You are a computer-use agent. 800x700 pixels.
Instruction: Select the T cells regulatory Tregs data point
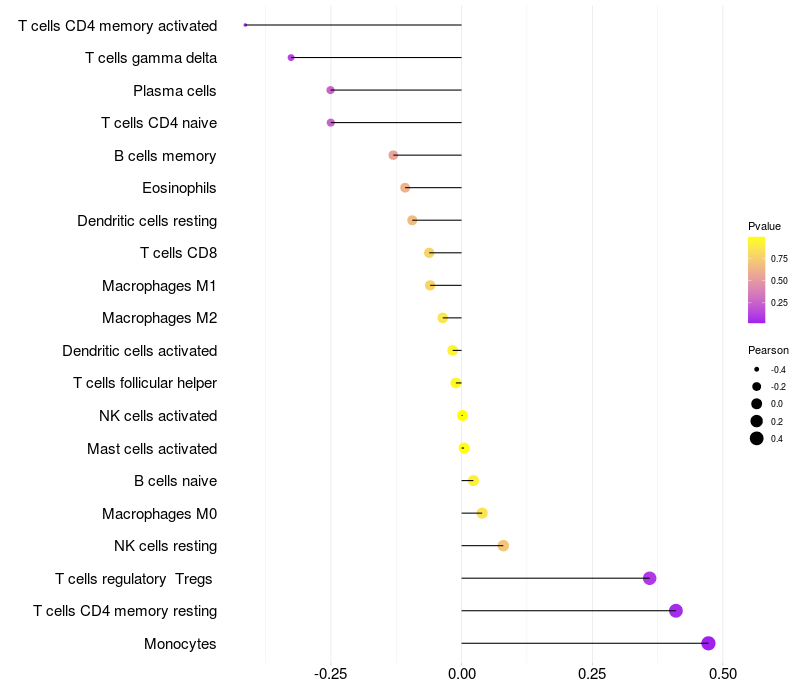[x=649, y=578]
